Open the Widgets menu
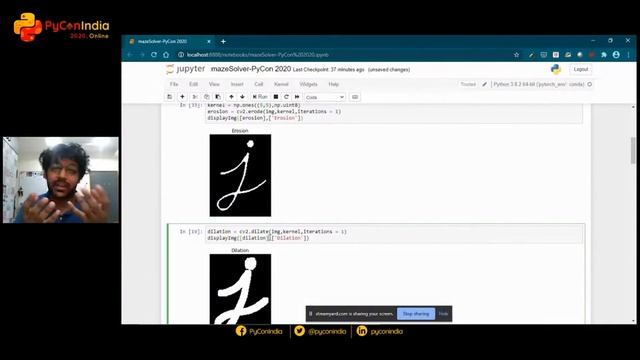Image resolution: width=640 pixels, height=360 pixels. (308, 84)
